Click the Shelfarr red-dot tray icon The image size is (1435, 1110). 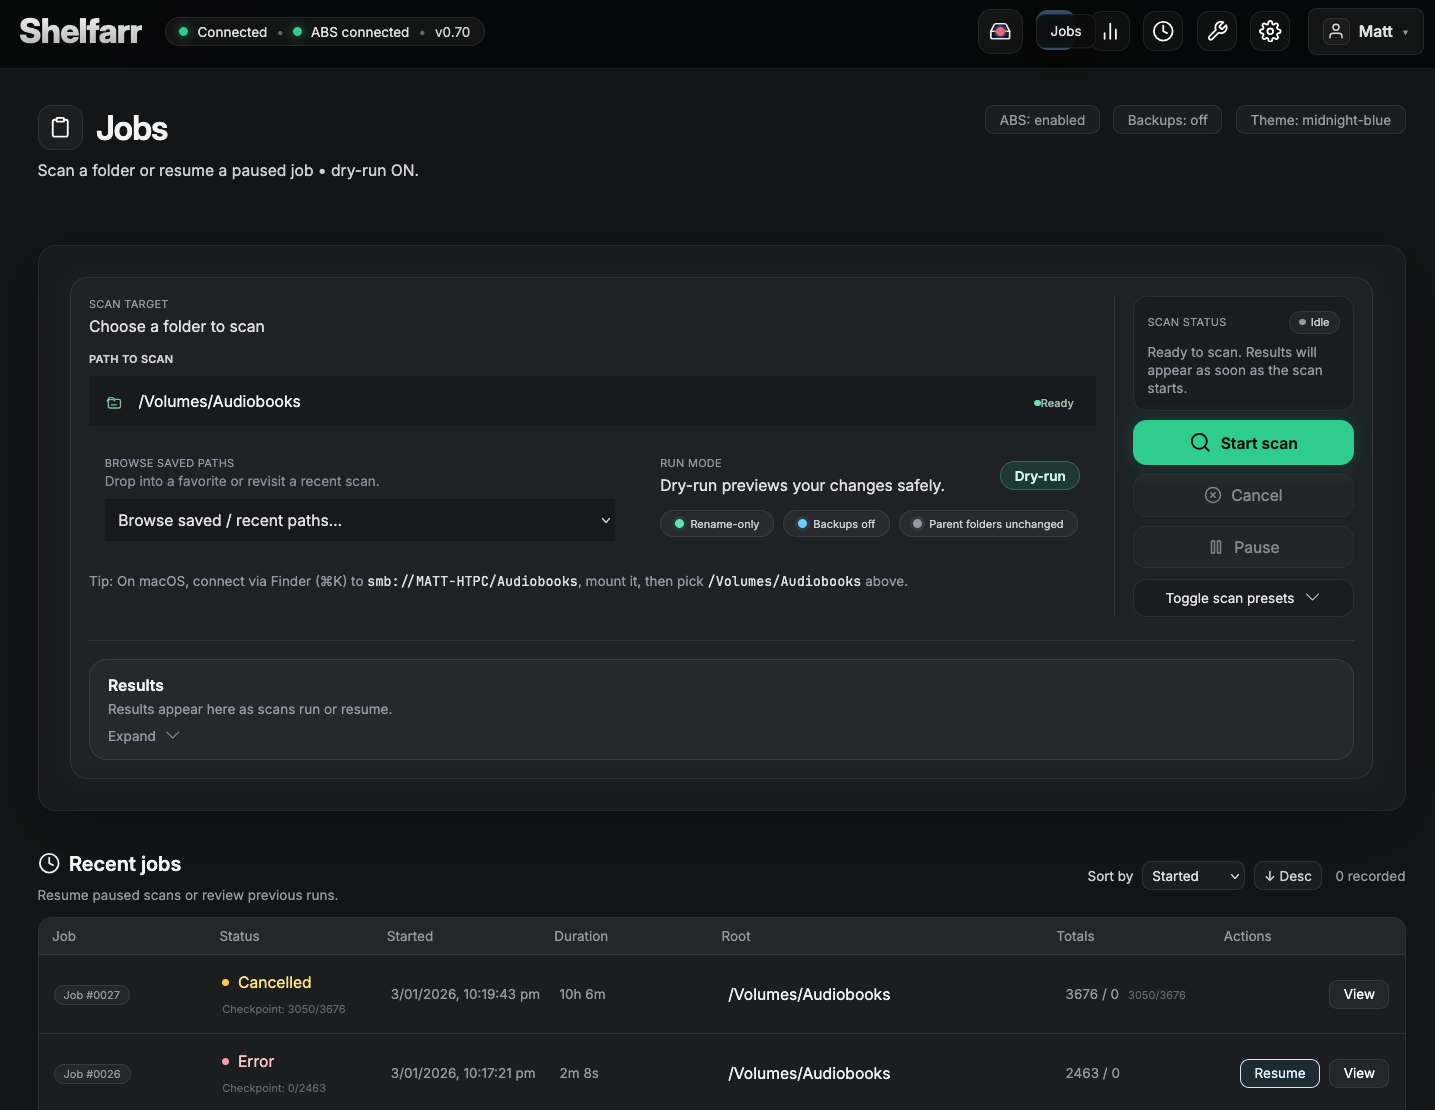(x=1000, y=31)
